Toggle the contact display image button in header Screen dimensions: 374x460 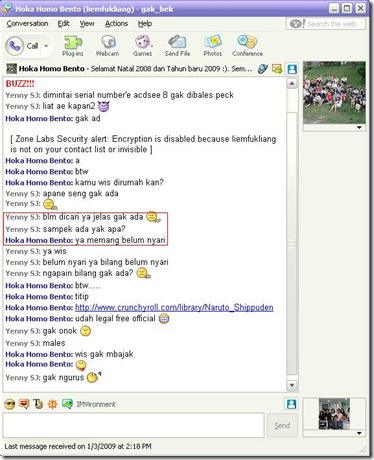click(292, 69)
